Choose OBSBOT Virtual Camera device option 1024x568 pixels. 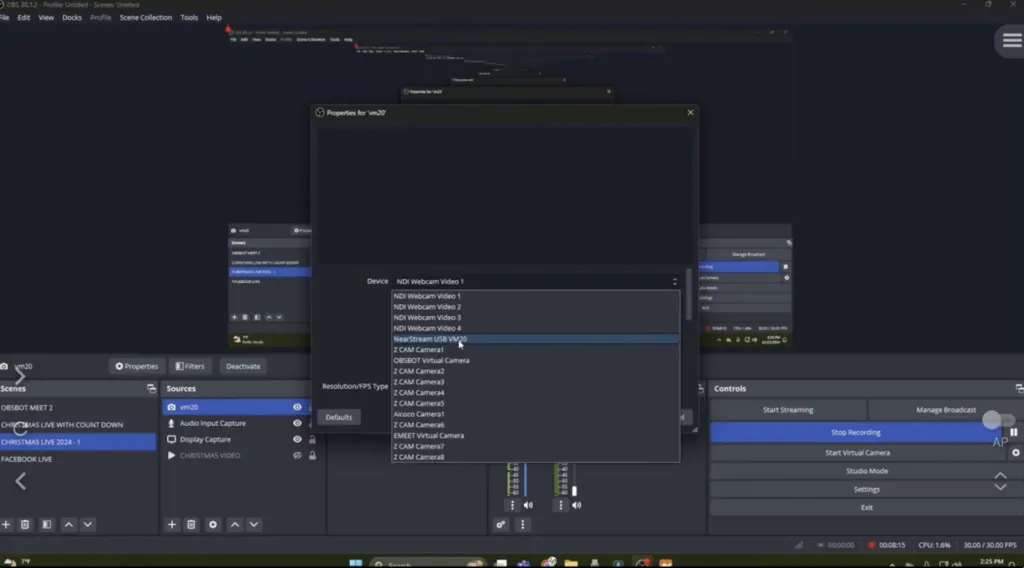(x=536, y=360)
